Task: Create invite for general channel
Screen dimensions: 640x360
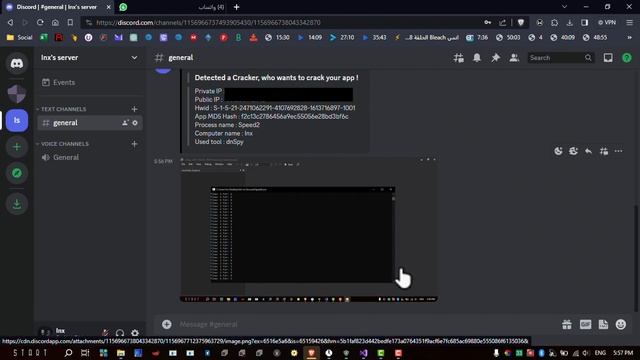Action: 125,123
